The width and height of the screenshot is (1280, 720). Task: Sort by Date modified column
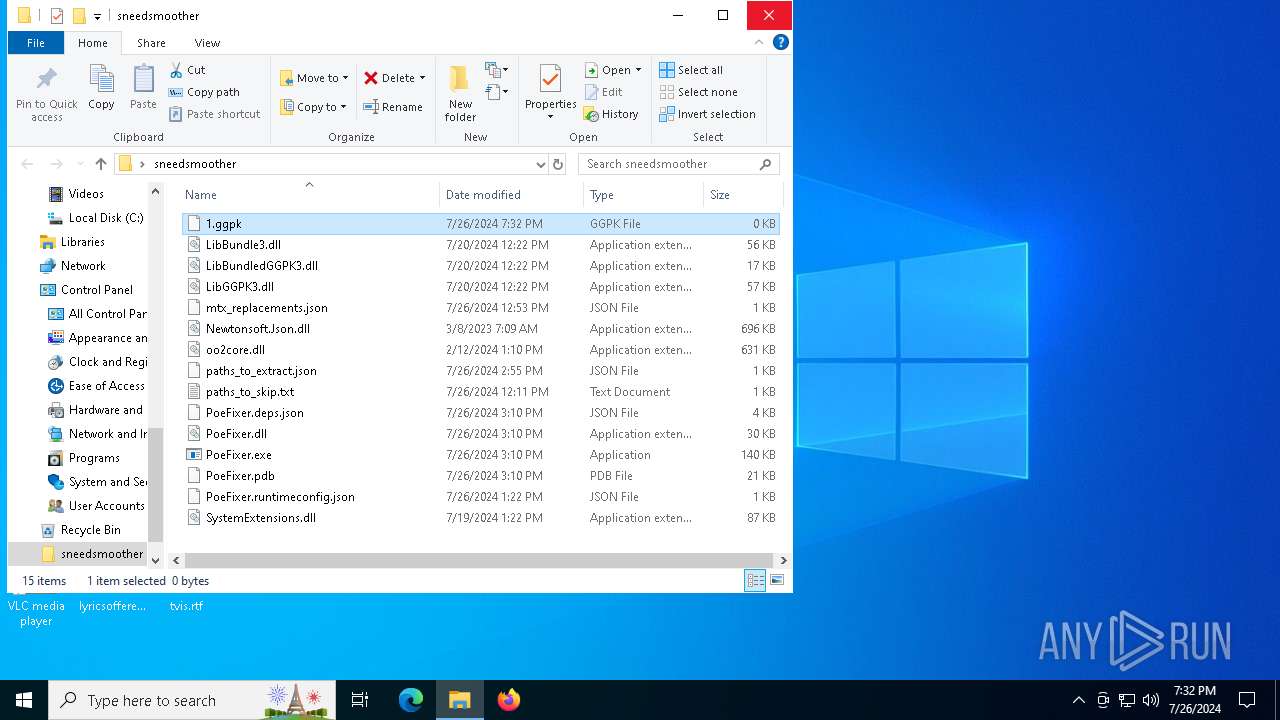511,195
